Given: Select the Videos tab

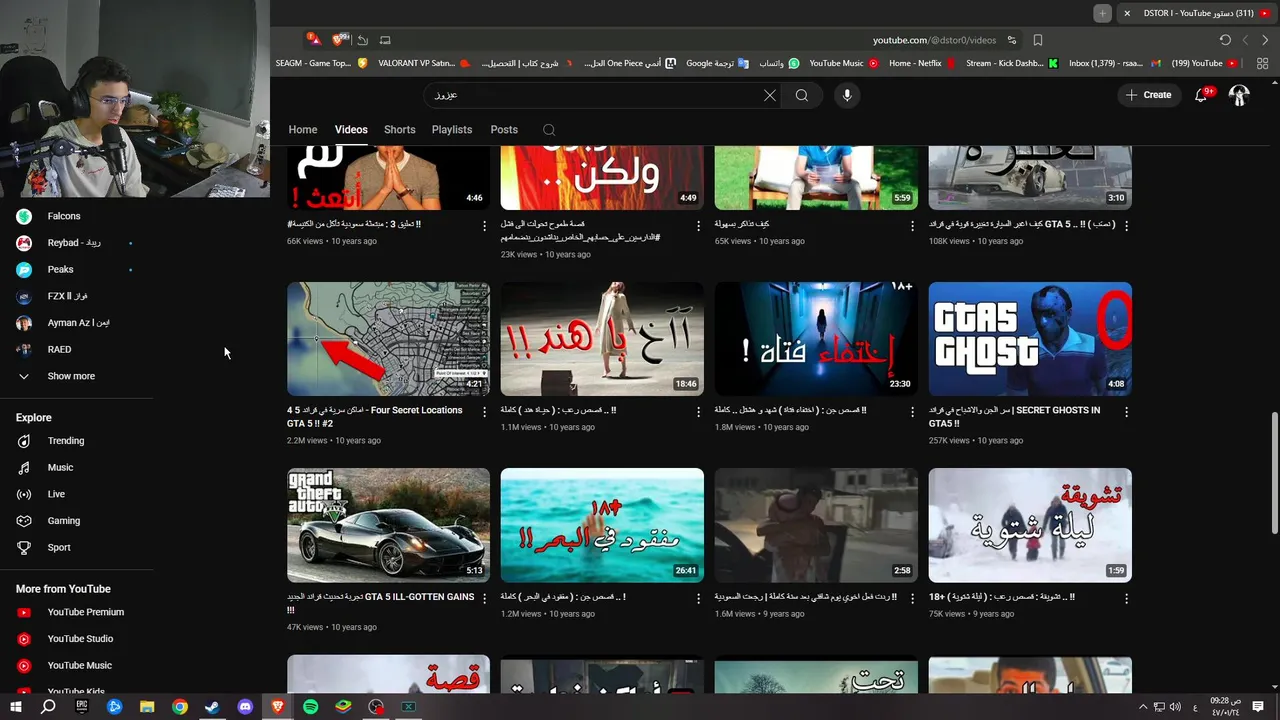Looking at the screenshot, I should pyautogui.click(x=351, y=130).
